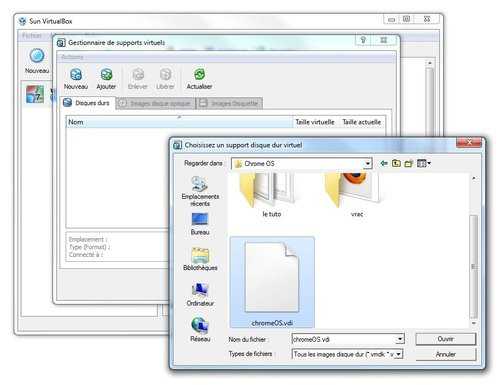Sort by Taille virtuelle column

315,122
